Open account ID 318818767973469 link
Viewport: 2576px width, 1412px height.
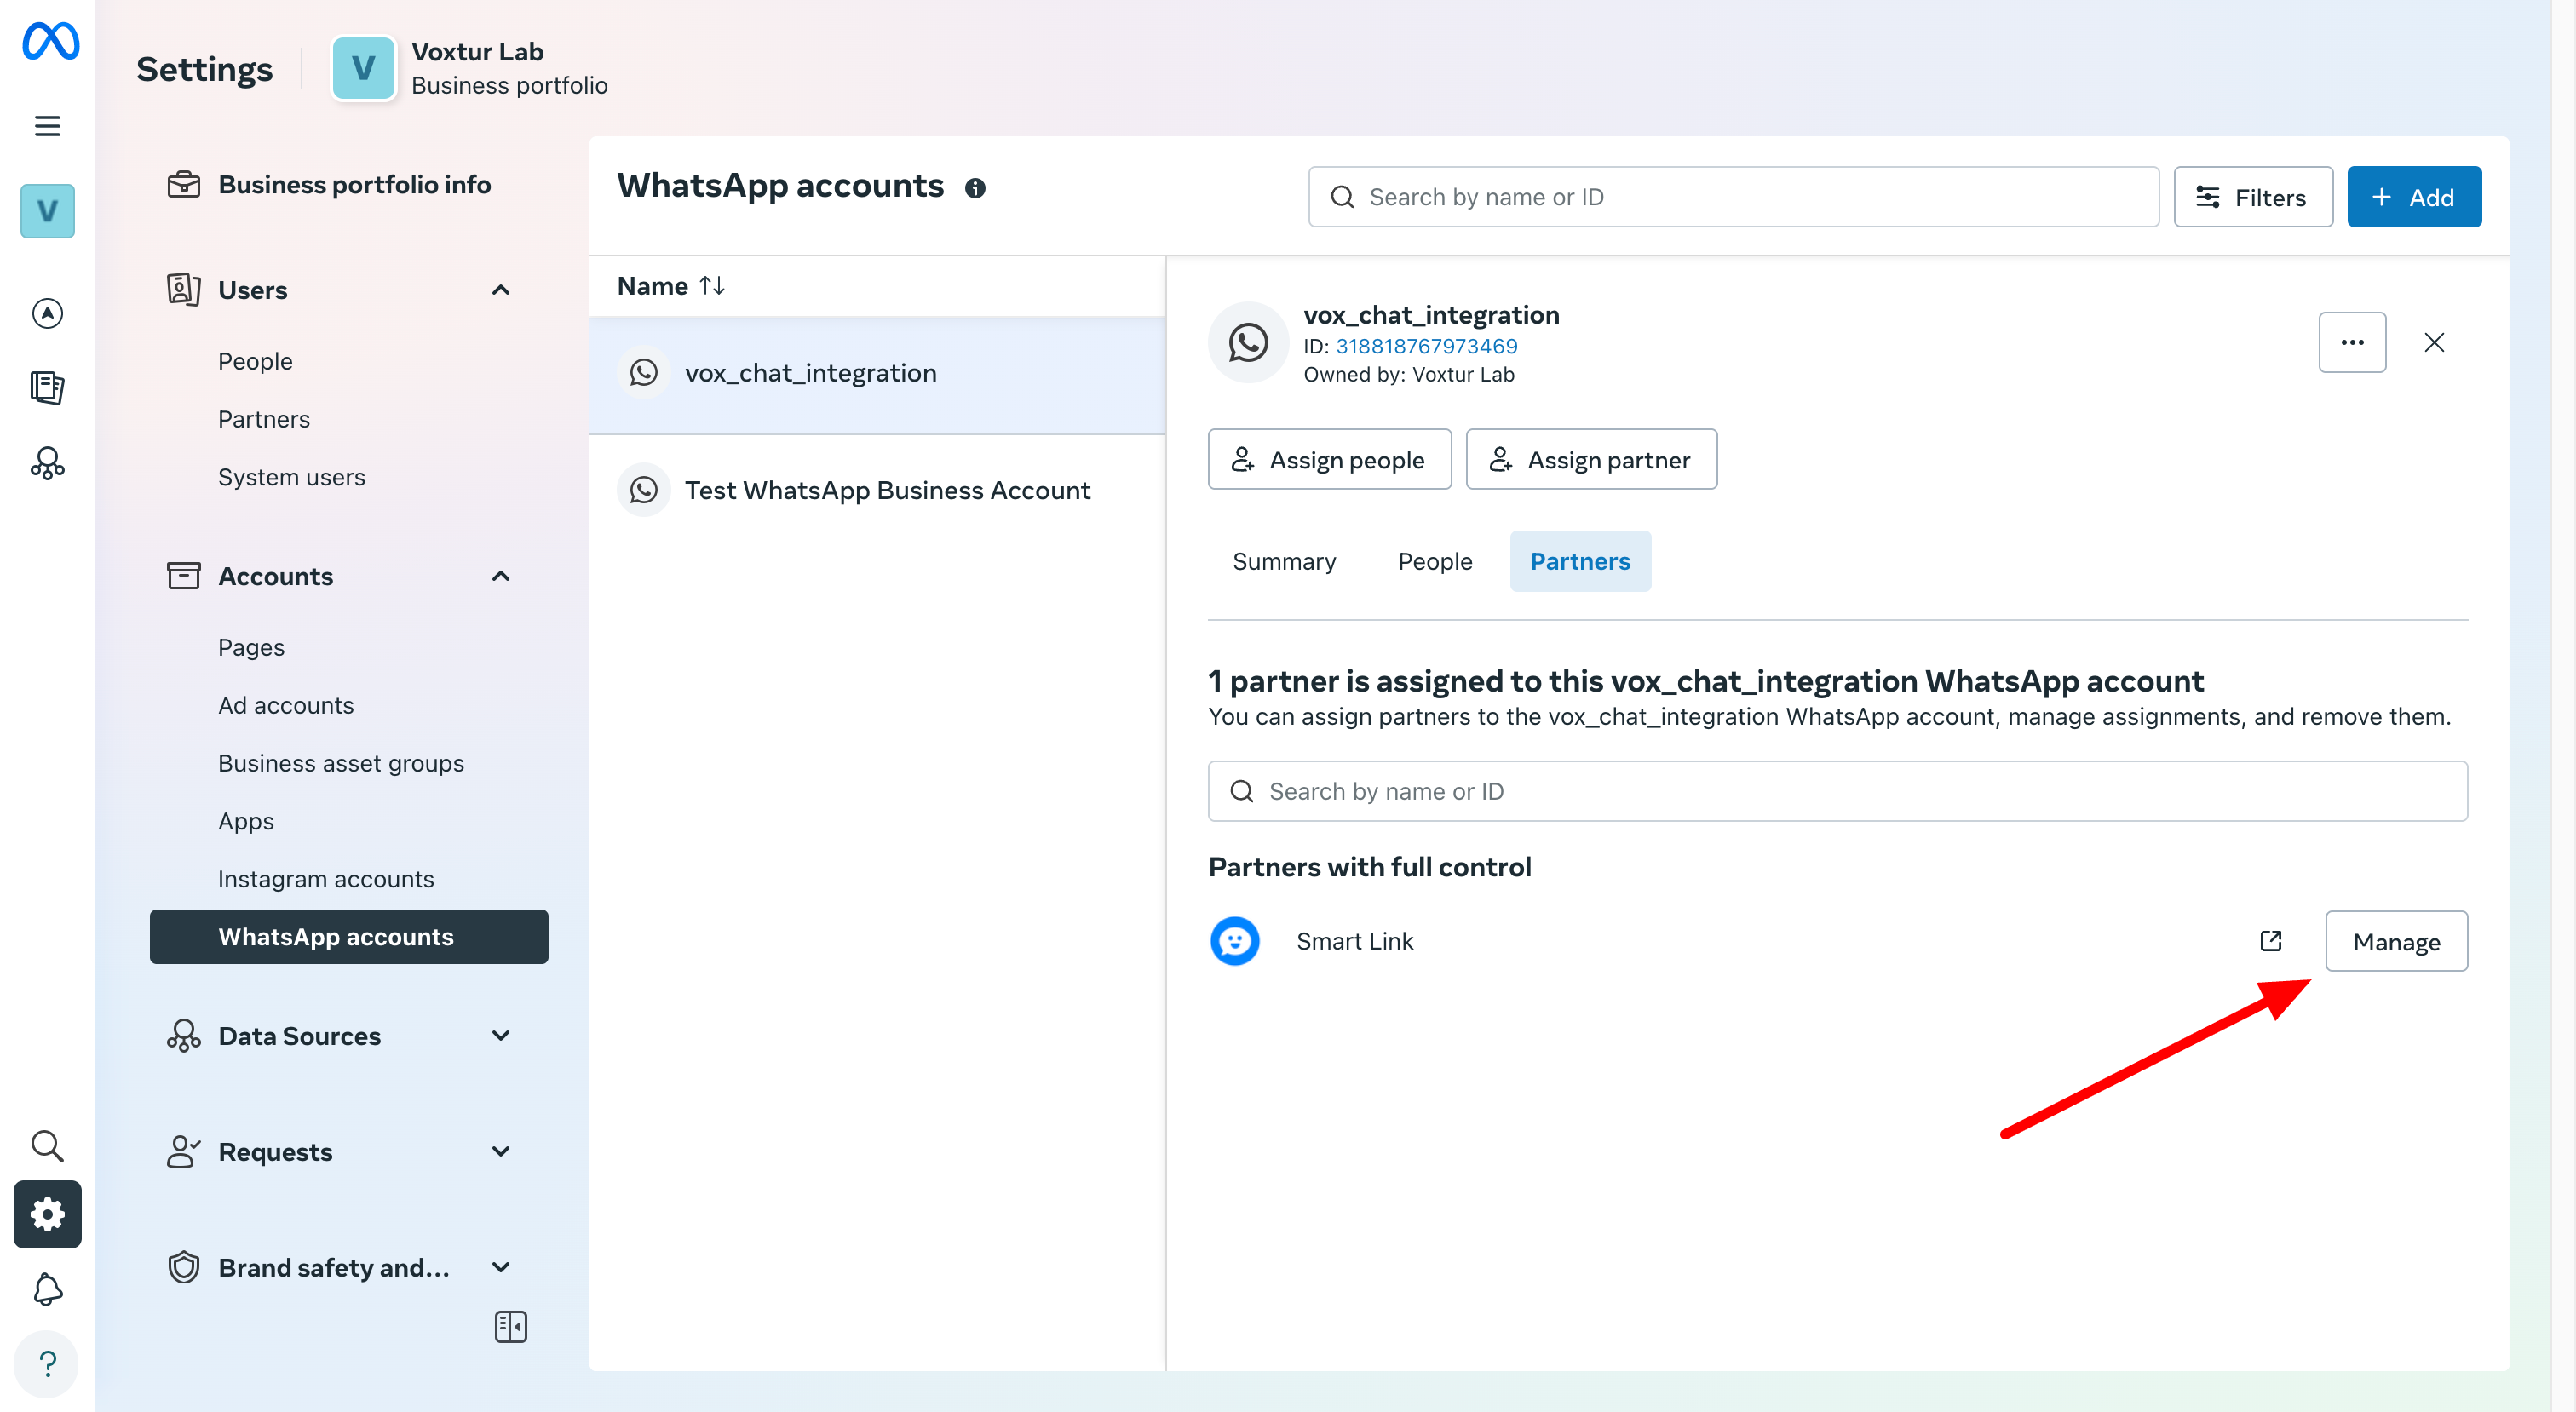(1425, 346)
